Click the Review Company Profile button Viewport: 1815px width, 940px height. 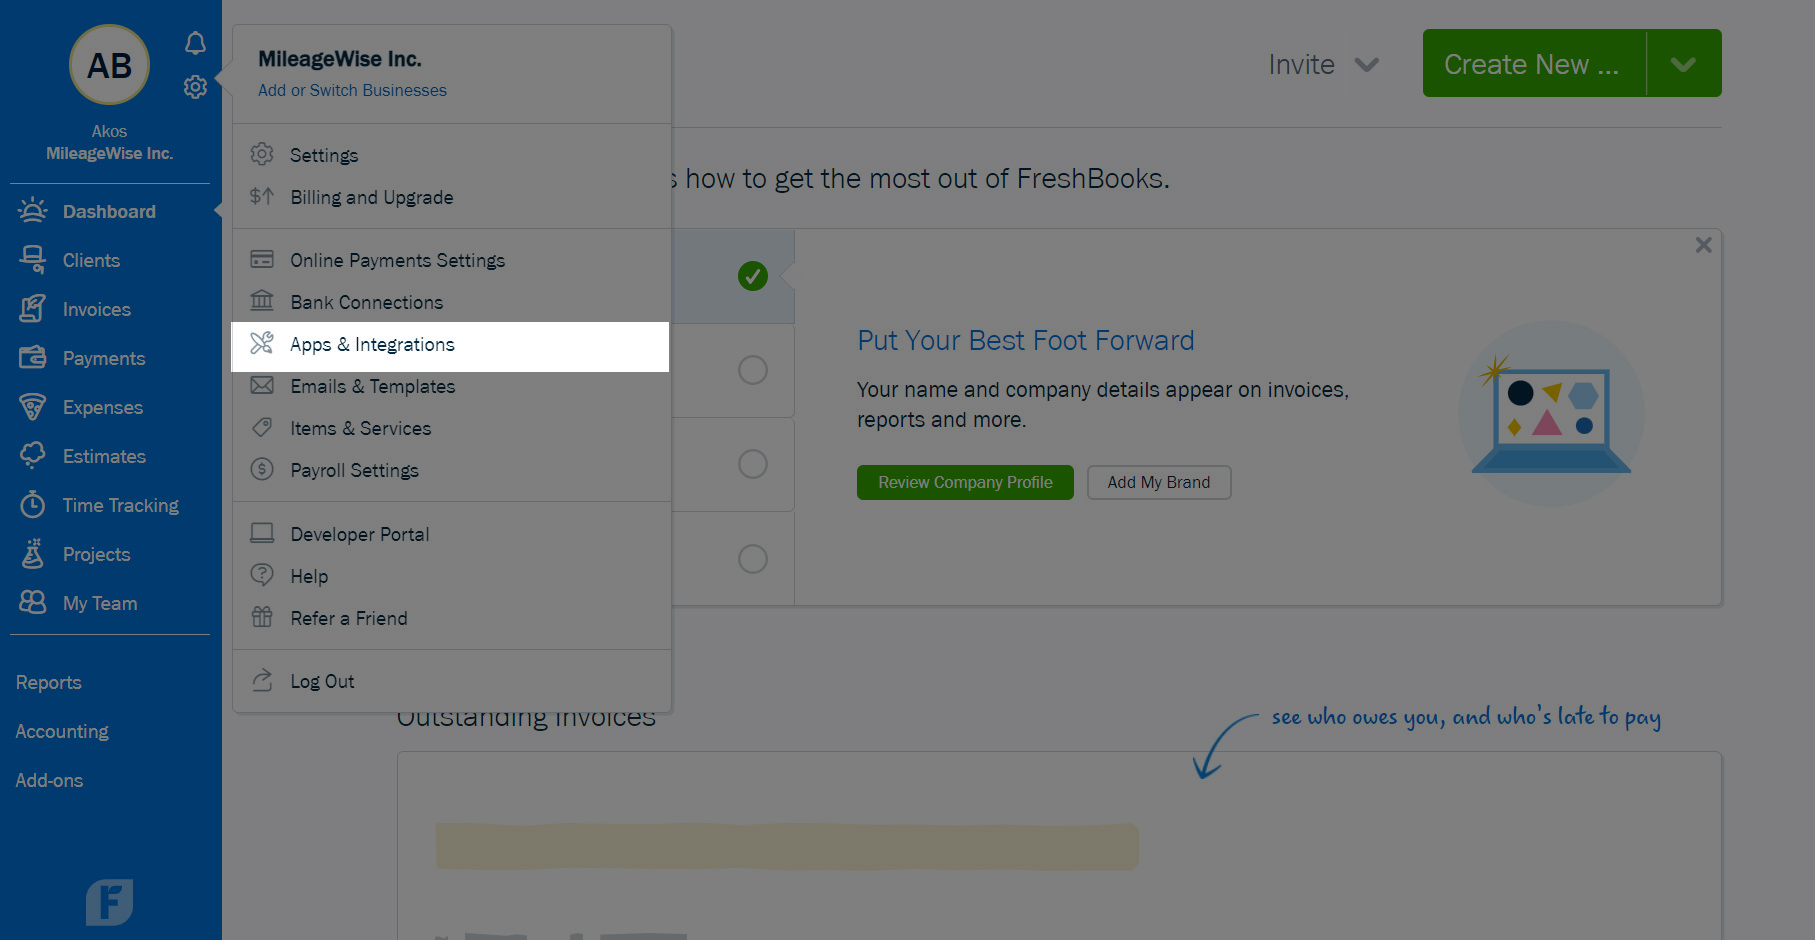click(x=965, y=482)
